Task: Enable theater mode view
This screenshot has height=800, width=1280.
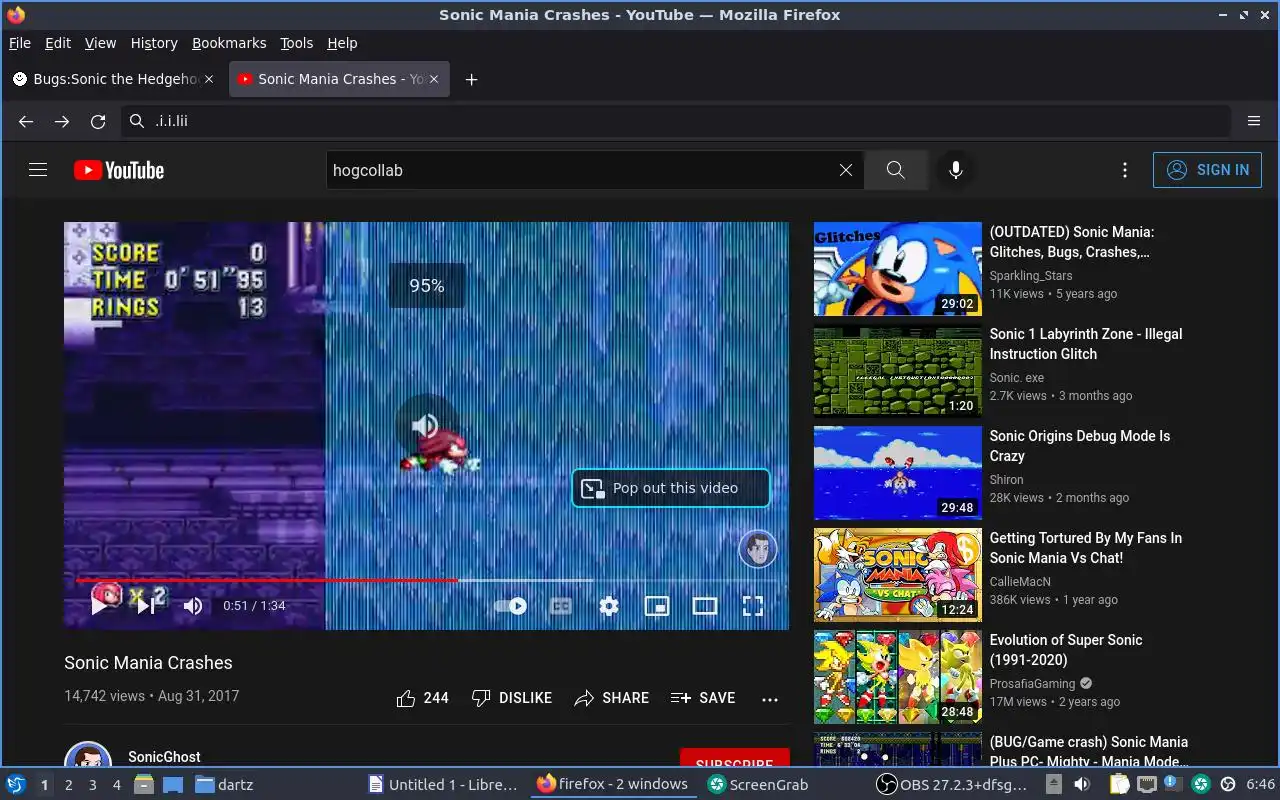Action: 705,605
